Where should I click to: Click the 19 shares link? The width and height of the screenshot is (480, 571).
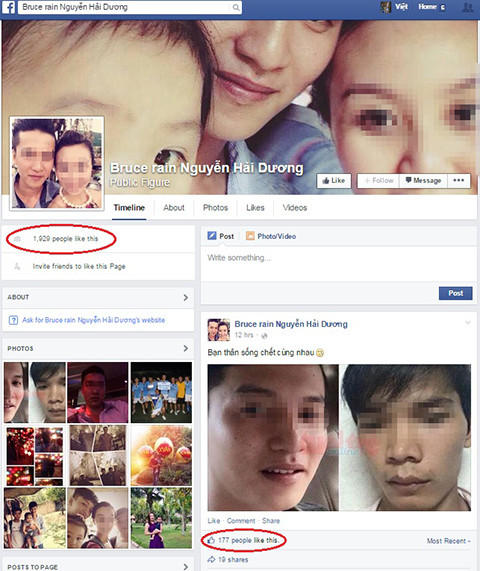(233, 560)
